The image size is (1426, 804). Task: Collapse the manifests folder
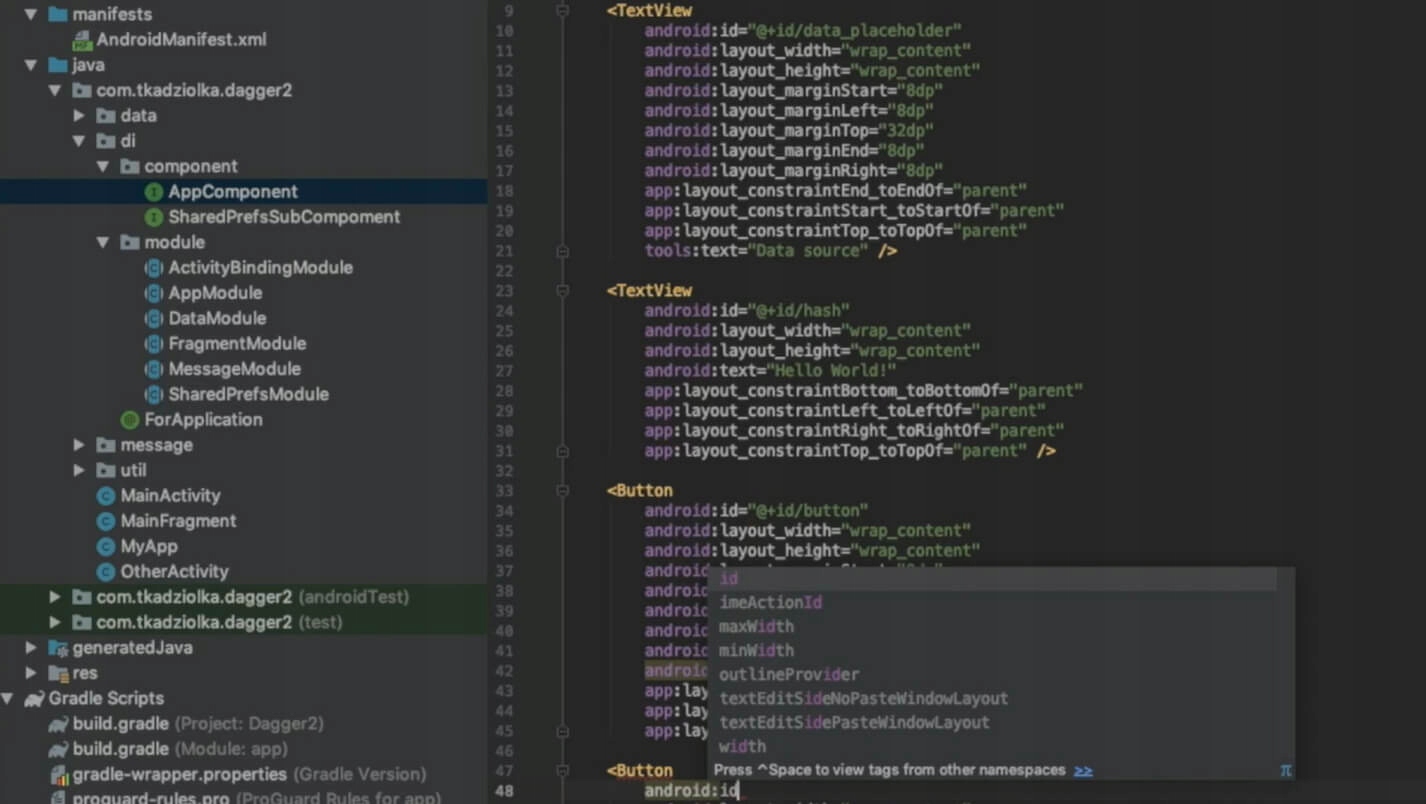(x=31, y=15)
